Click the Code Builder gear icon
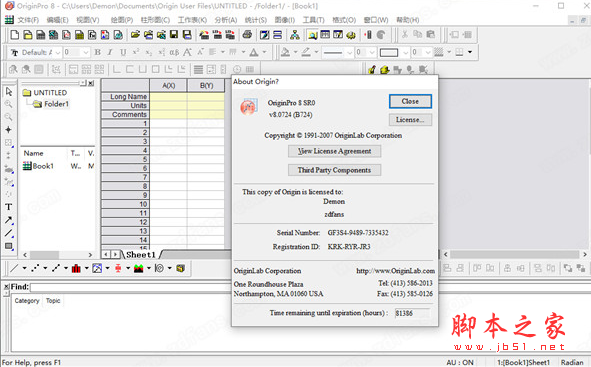Viewport: 591px width, 367px height. 351,35
